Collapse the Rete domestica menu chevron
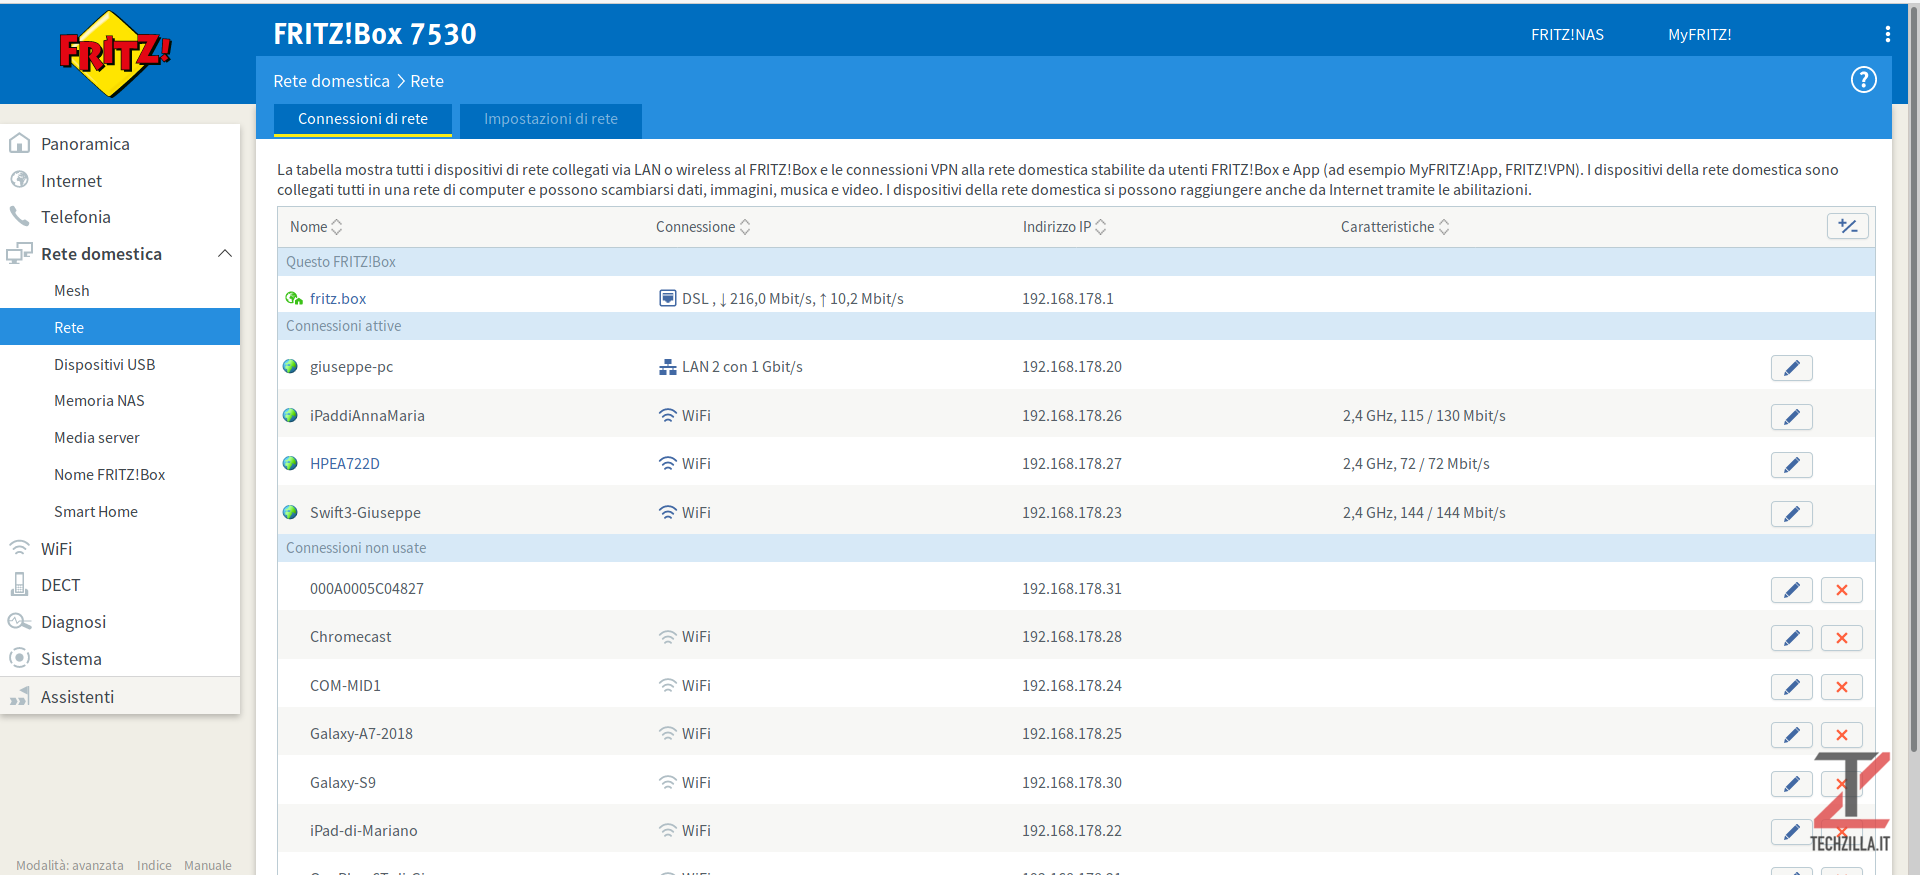The width and height of the screenshot is (1920, 875). point(225,253)
